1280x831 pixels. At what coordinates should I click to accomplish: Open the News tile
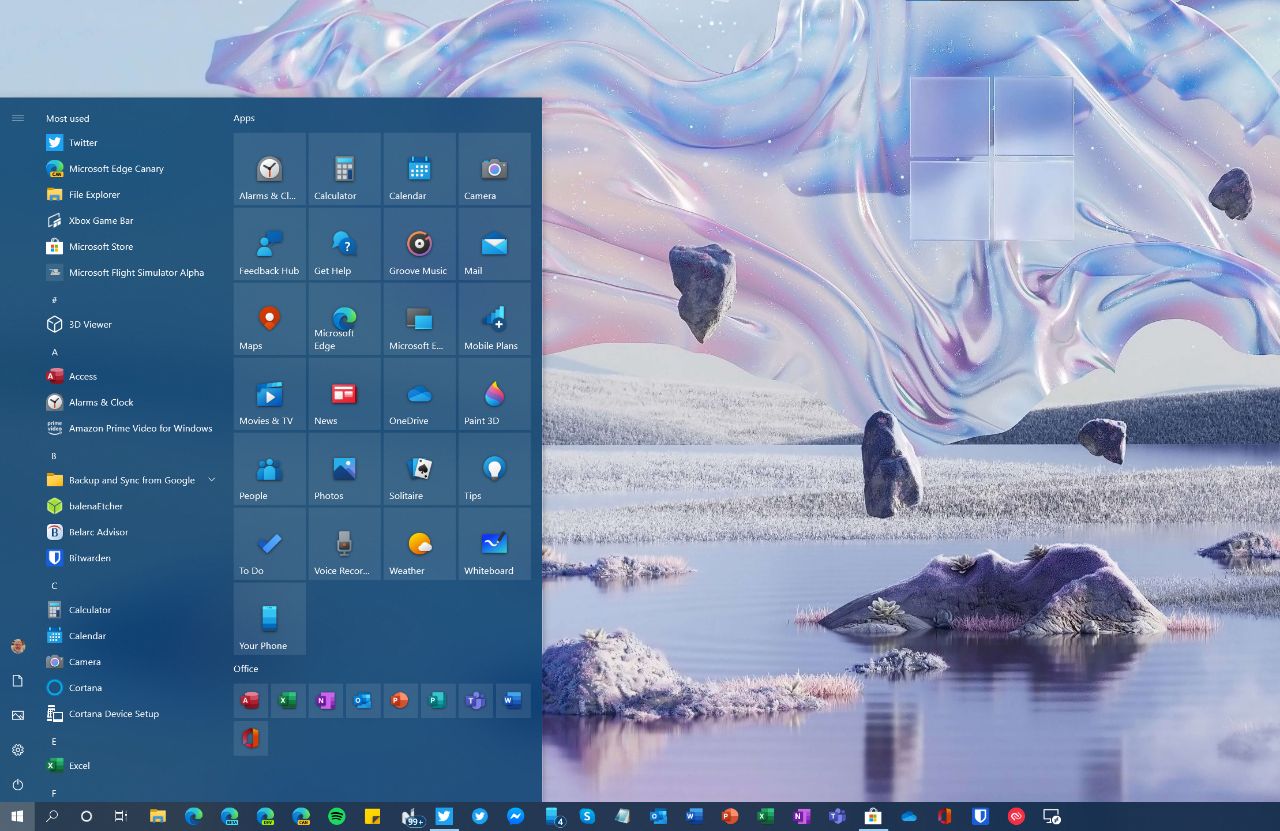(344, 394)
